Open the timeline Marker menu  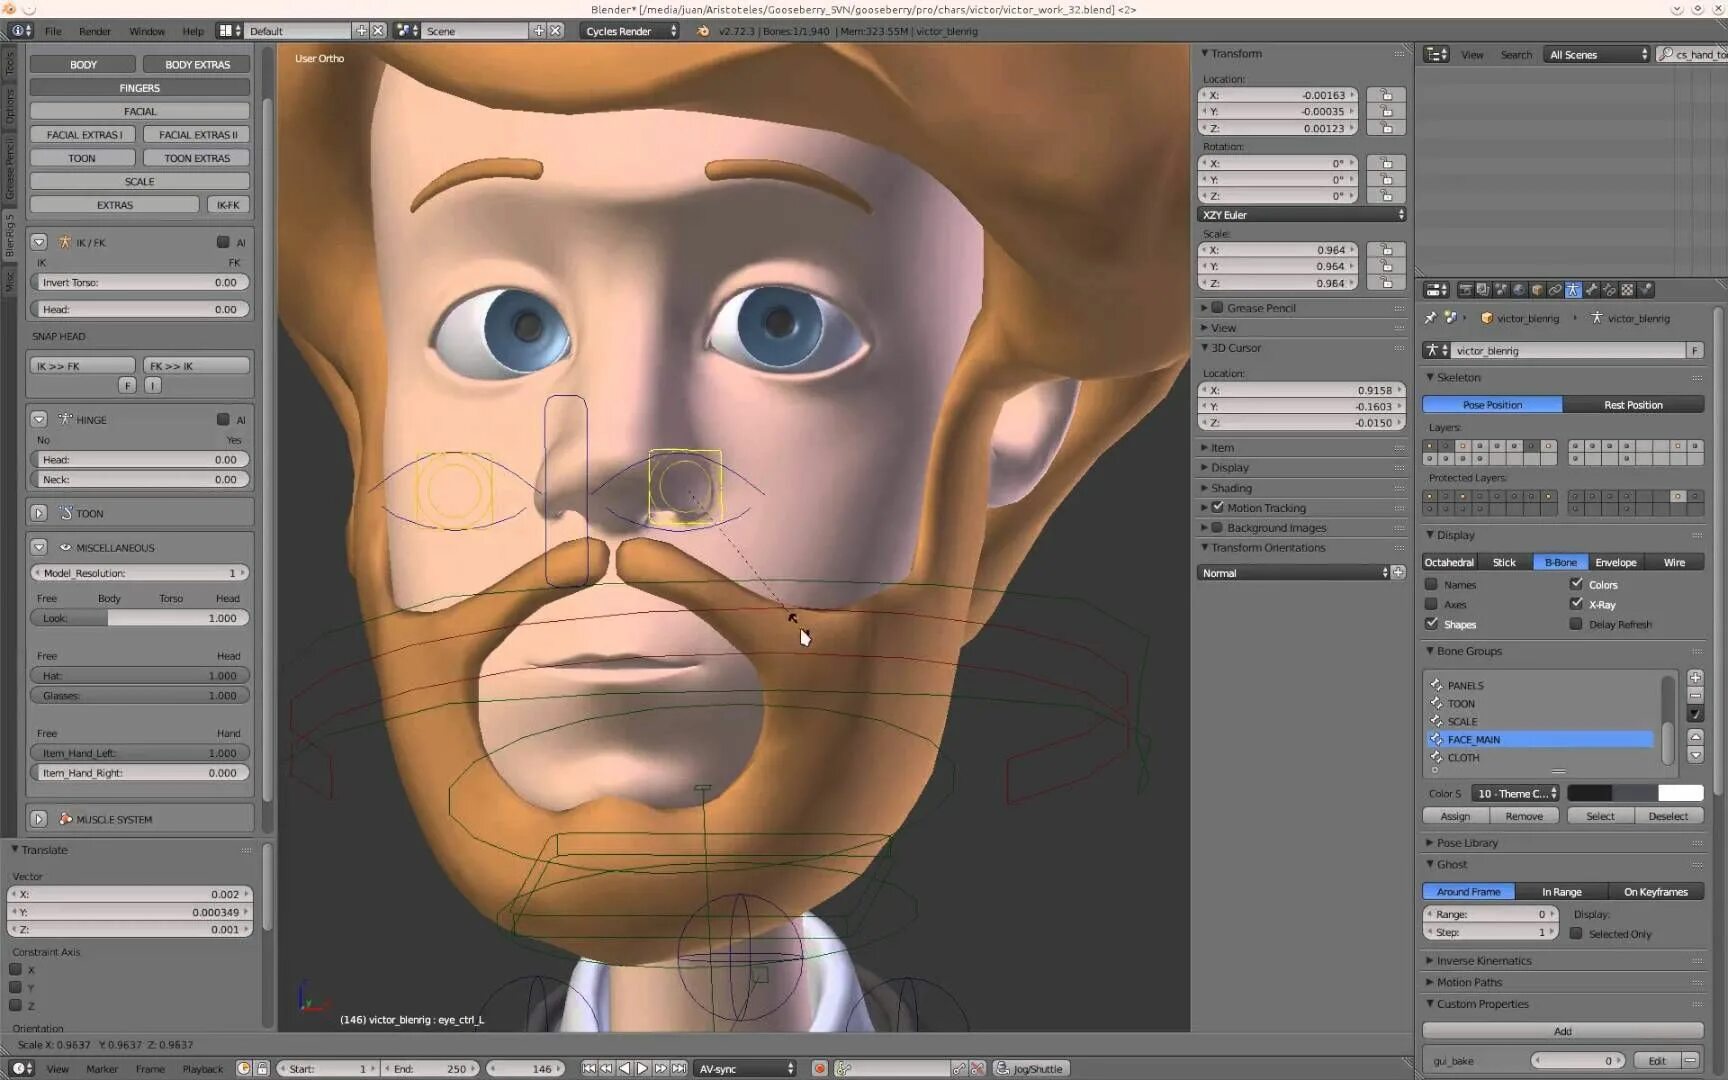pyautogui.click(x=102, y=1069)
